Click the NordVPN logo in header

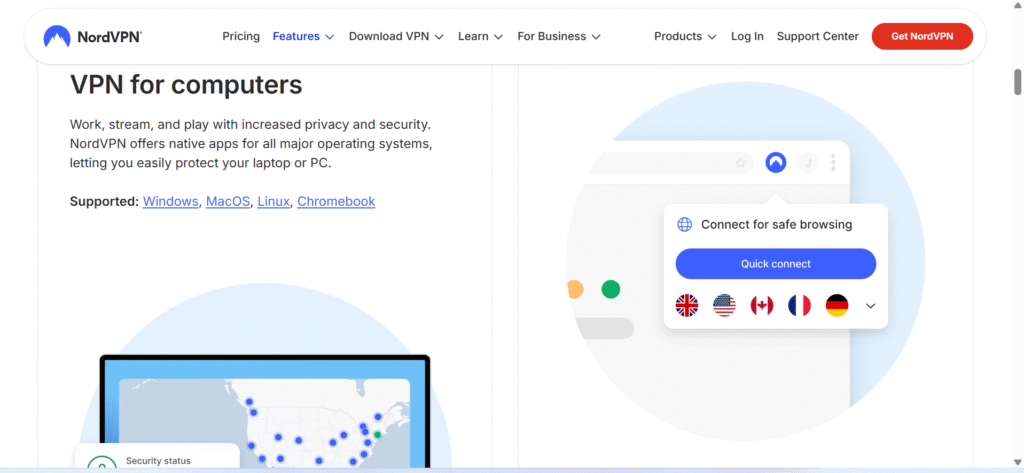(93, 36)
